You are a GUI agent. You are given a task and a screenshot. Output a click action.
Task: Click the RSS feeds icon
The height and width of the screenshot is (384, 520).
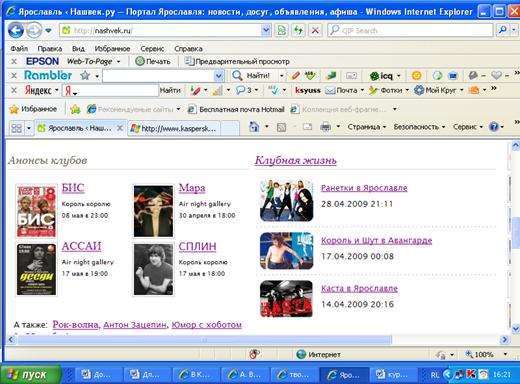point(281,127)
